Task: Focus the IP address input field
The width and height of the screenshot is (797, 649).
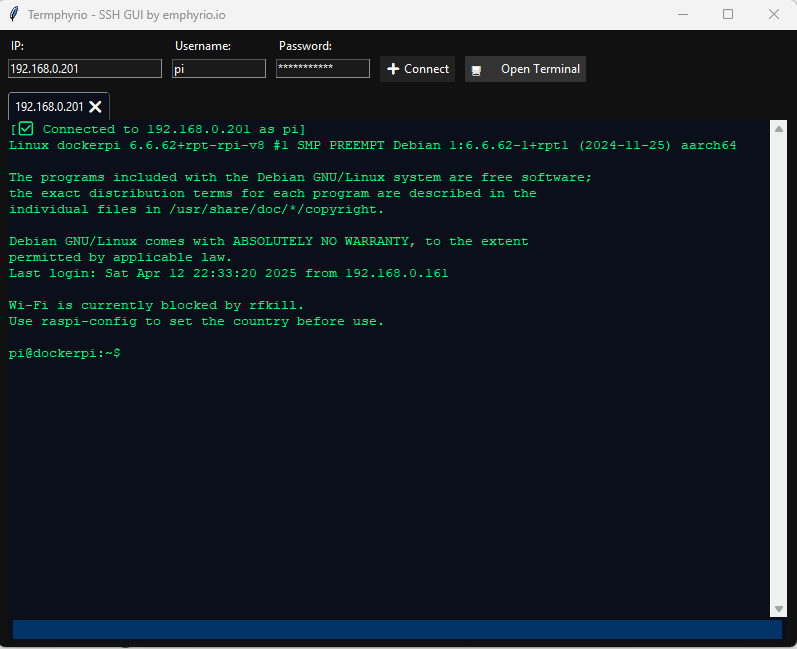Action: [85, 69]
